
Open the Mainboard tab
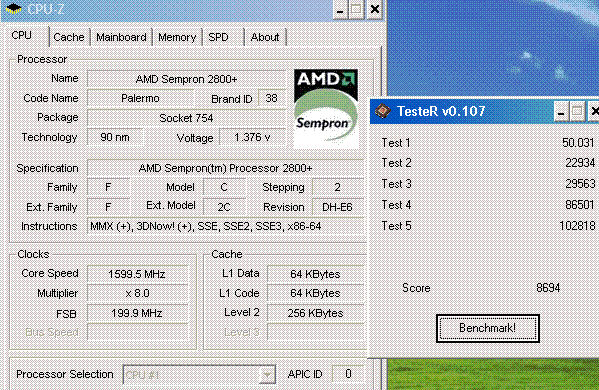121,37
